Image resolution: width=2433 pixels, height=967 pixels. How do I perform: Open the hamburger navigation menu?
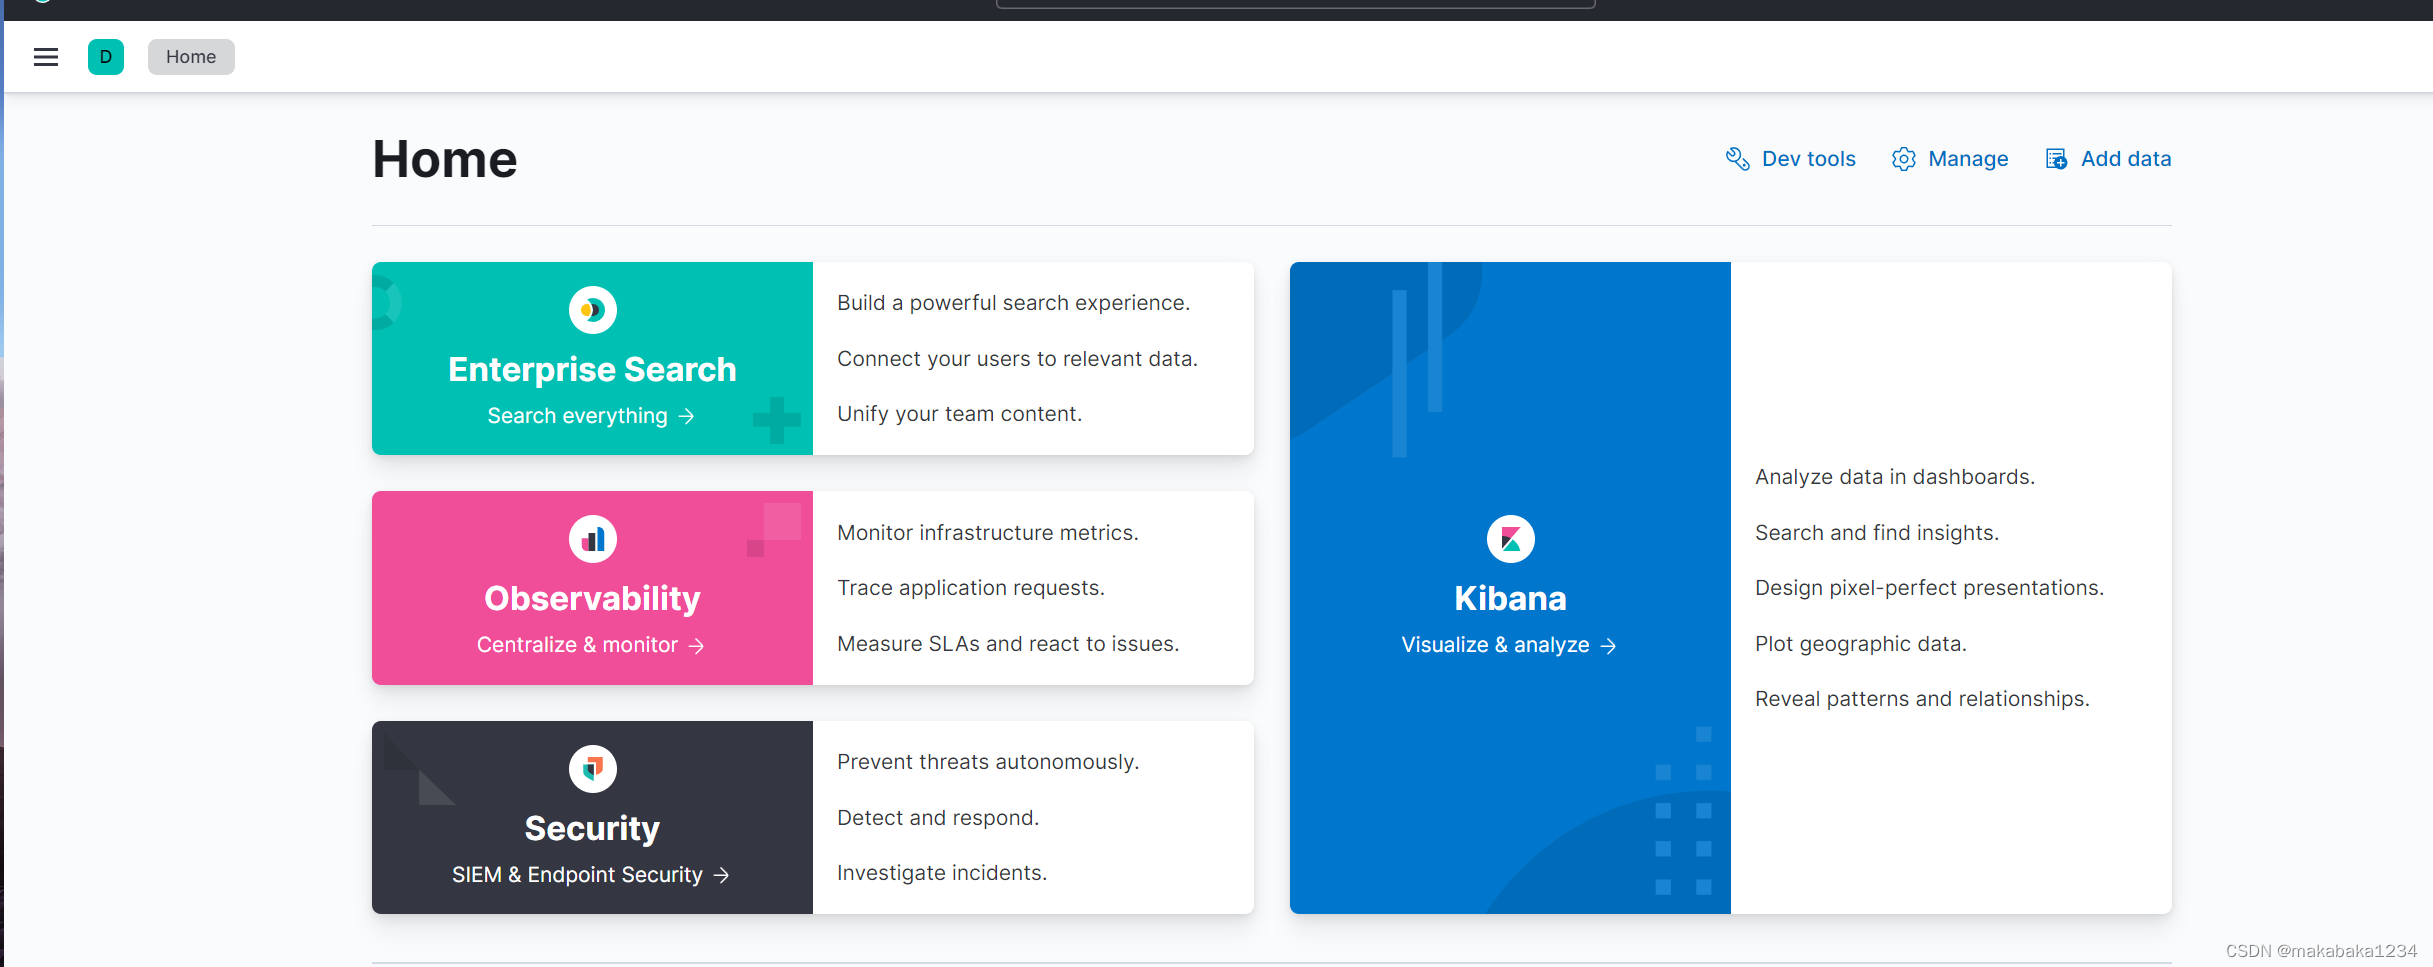click(46, 57)
